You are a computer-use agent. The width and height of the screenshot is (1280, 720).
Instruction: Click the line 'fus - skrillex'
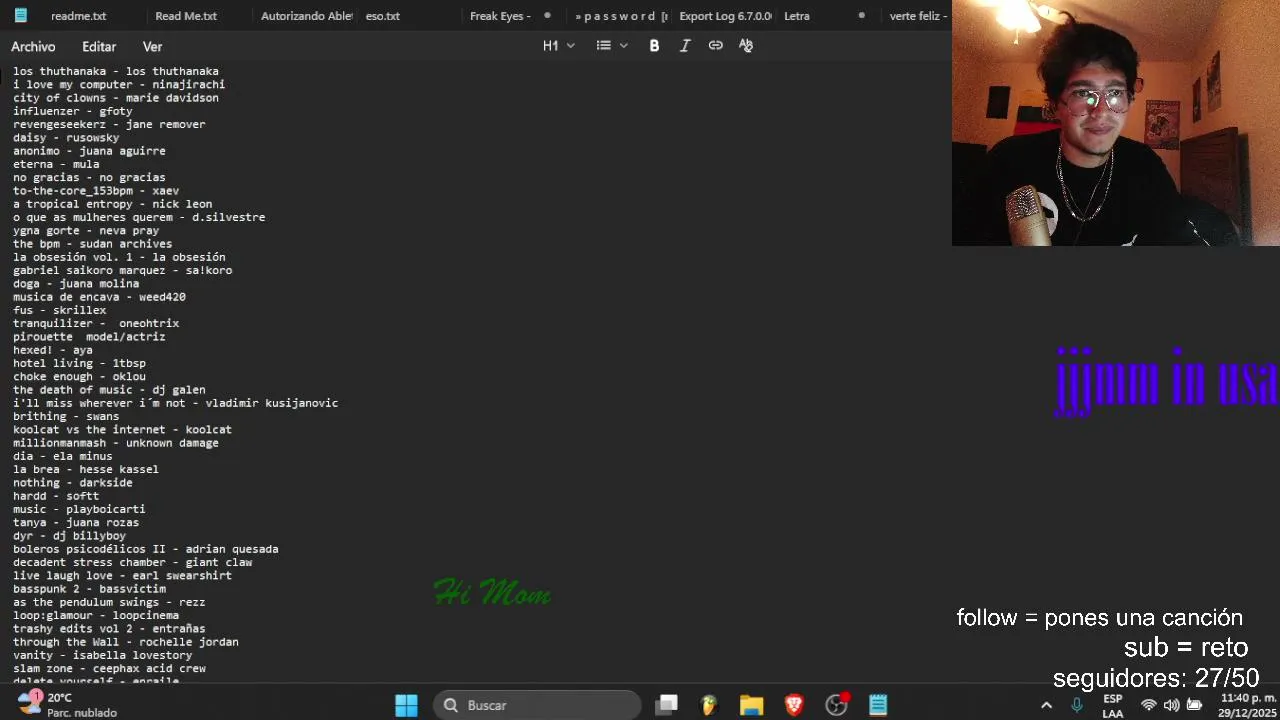pyautogui.click(x=60, y=310)
